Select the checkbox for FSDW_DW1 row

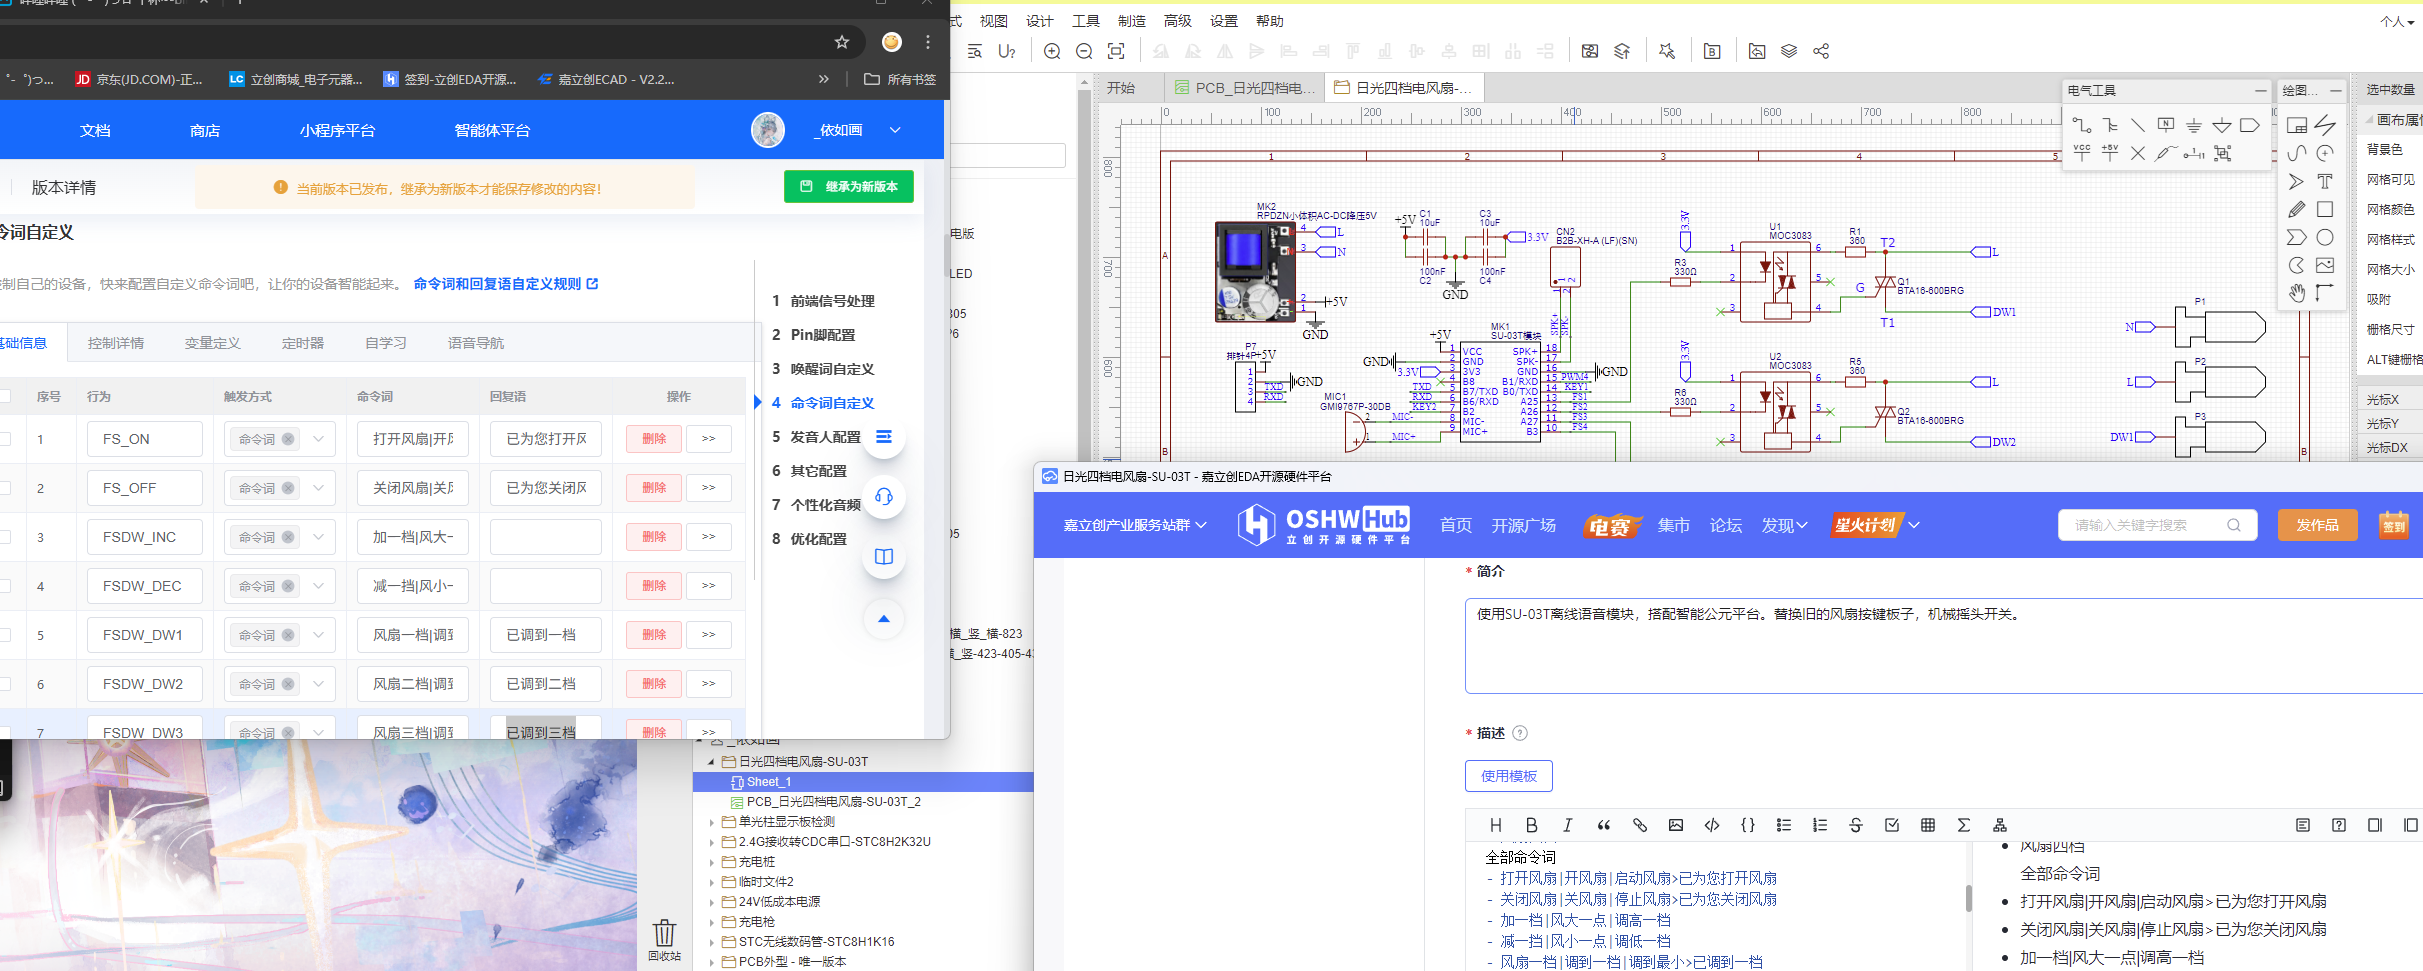coord(6,635)
